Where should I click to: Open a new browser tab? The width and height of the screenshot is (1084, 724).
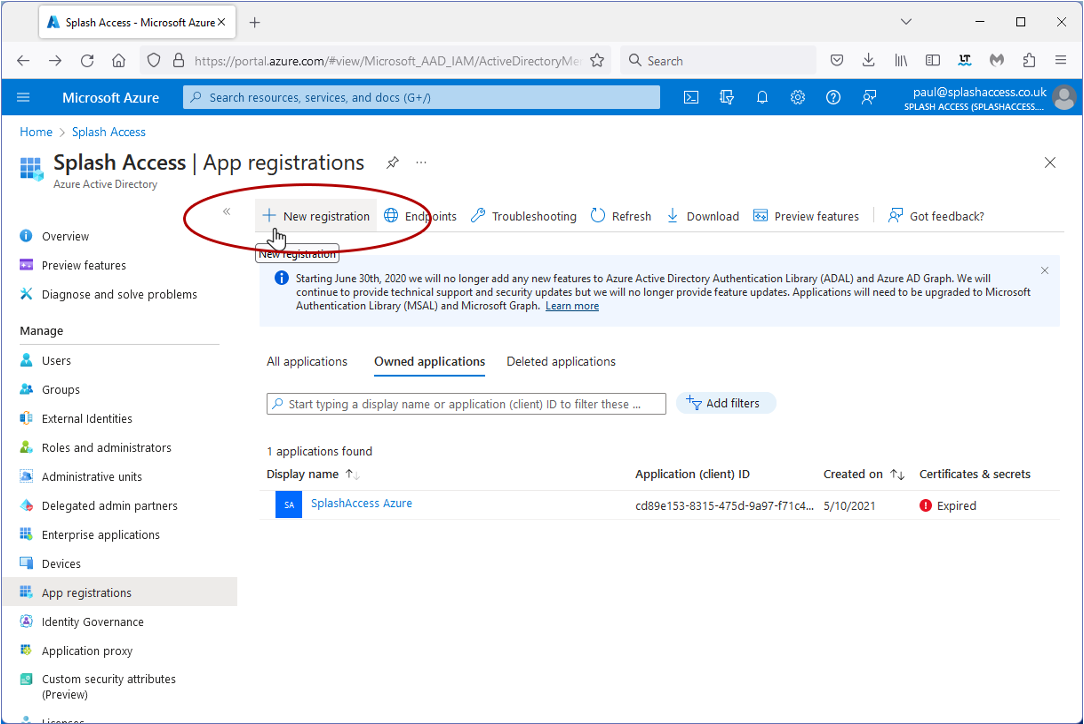(254, 23)
